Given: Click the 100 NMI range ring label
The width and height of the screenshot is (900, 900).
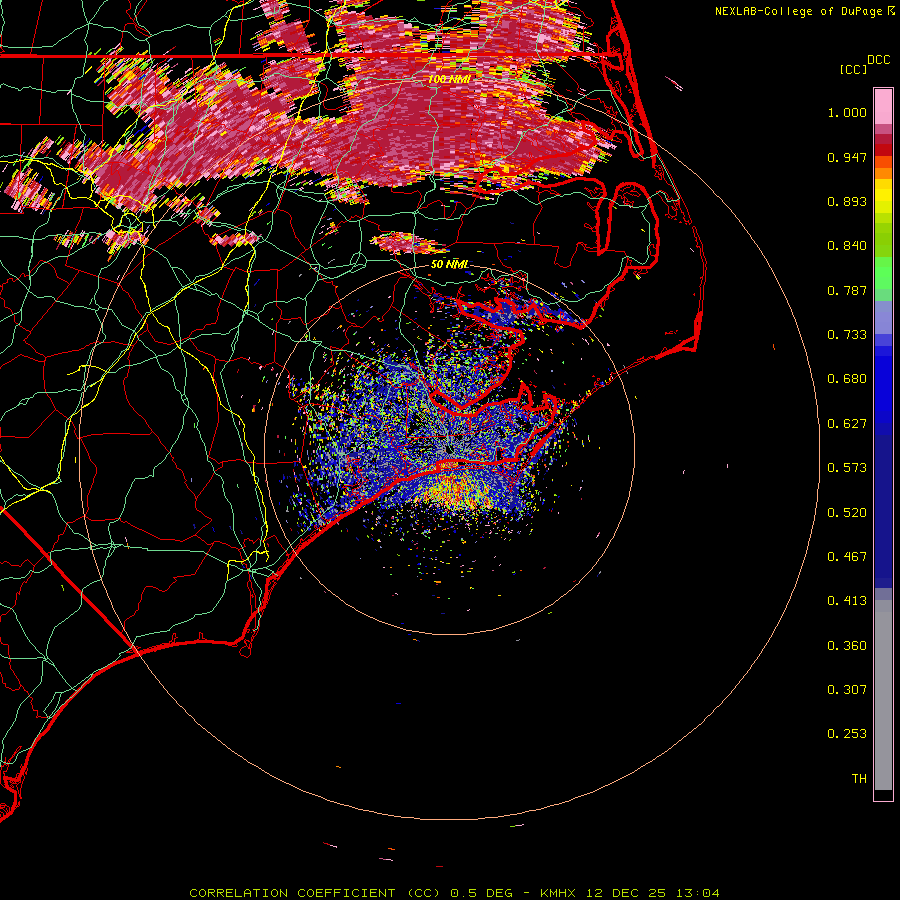Looking at the screenshot, I should coord(449,79).
